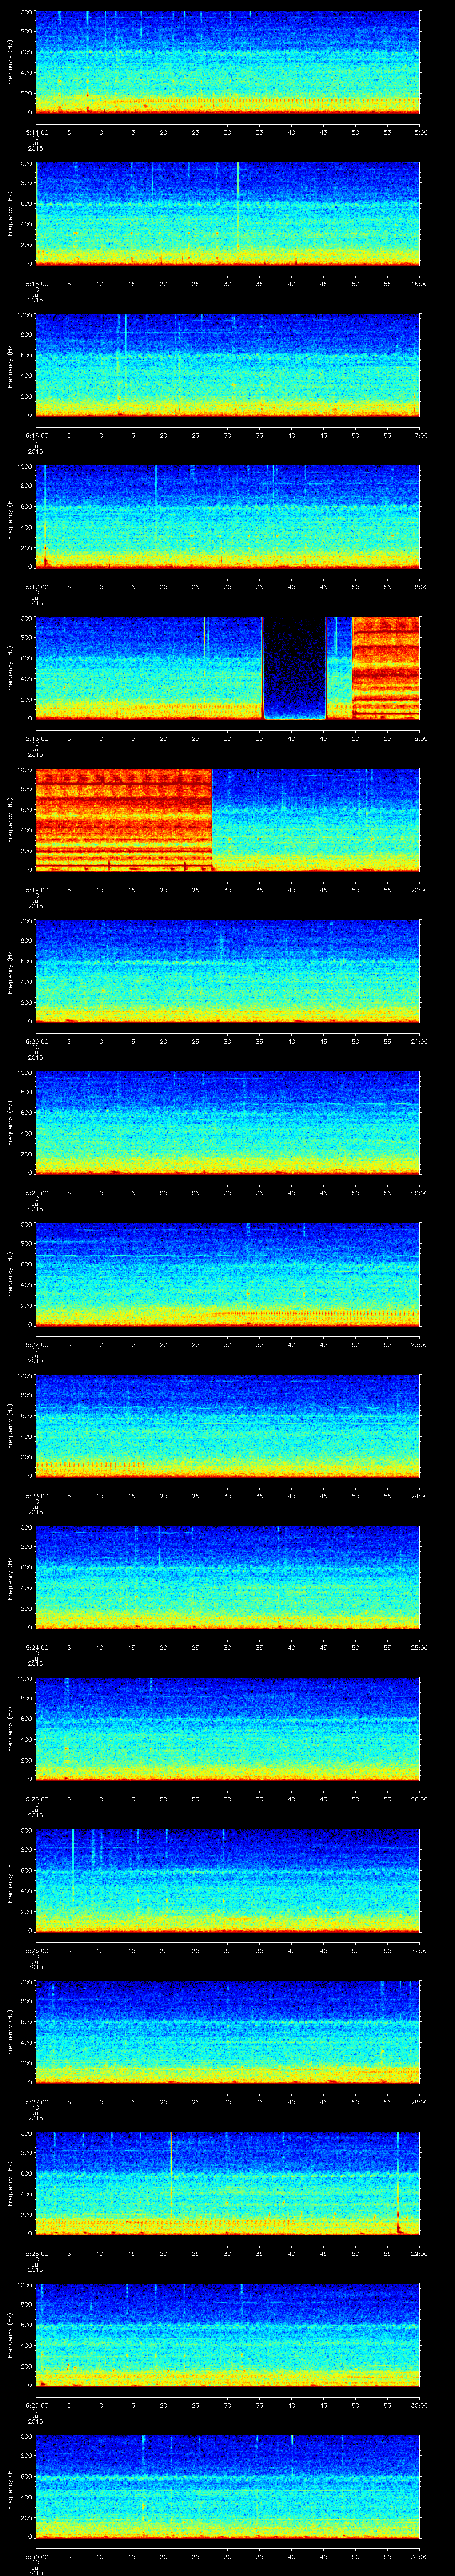Image resolution: width=455 pixels, height=2576 pixels.
Task: Click the 20:00 end label of 5:19:00 panel
Action: 419,890
